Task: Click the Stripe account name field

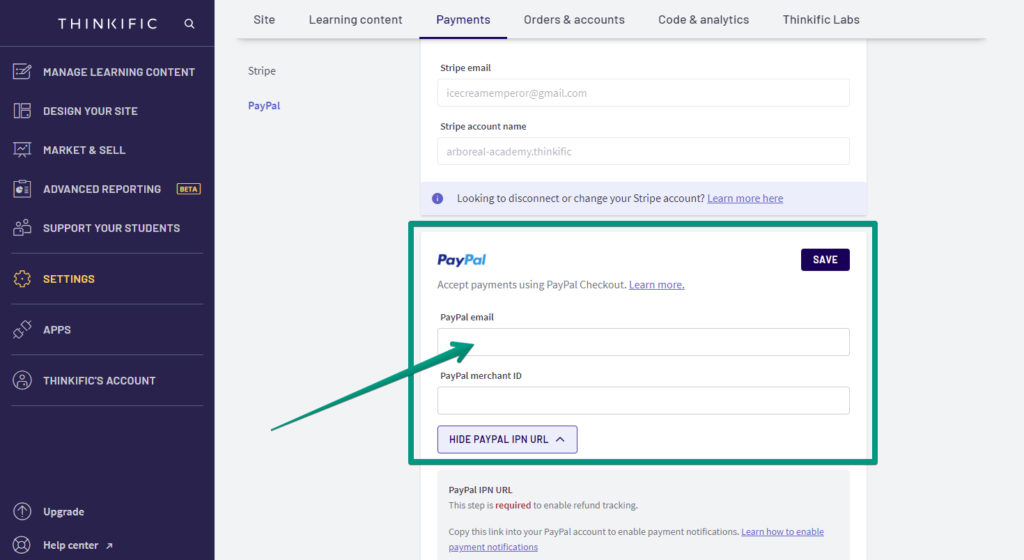Action: point(643,151)
